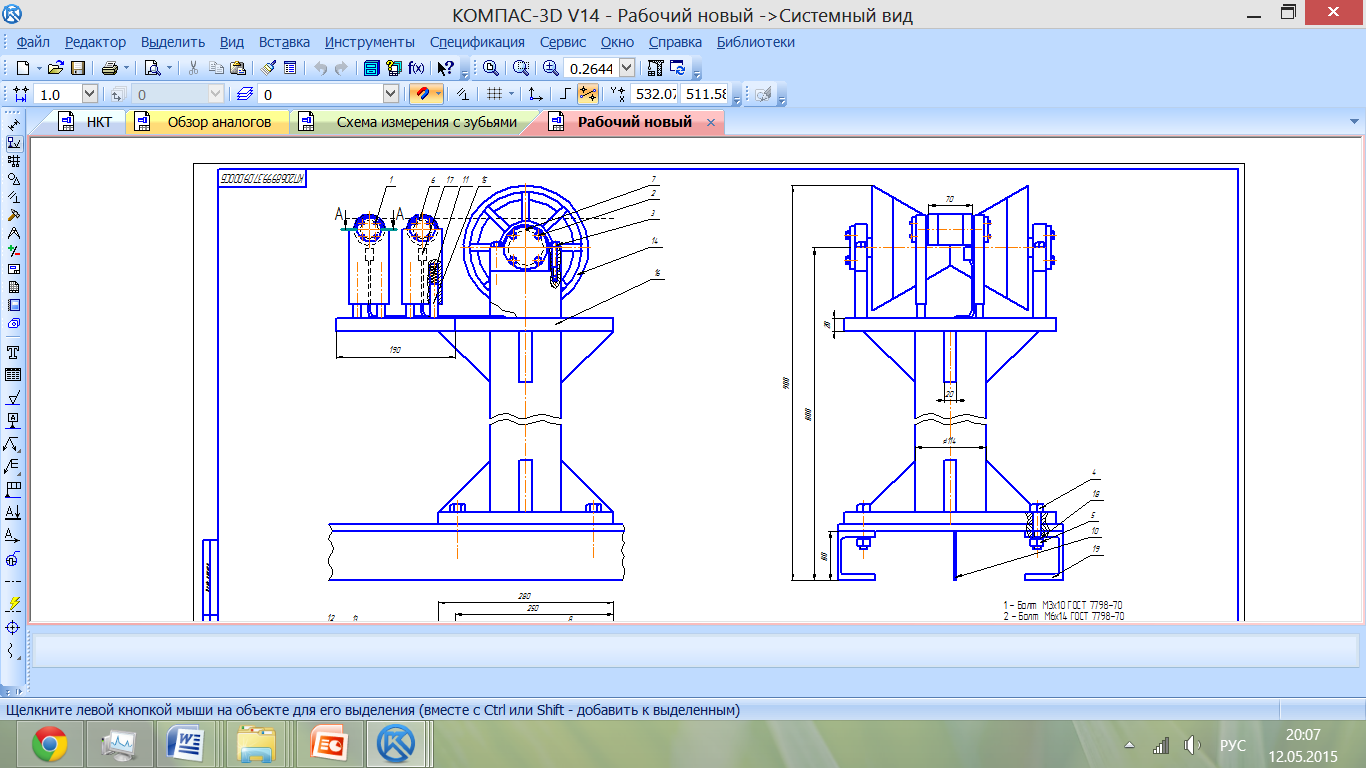Expand the view scale 1.0 dropdown
Screen dimensions: 1366x768
click(x=89, y=94)
